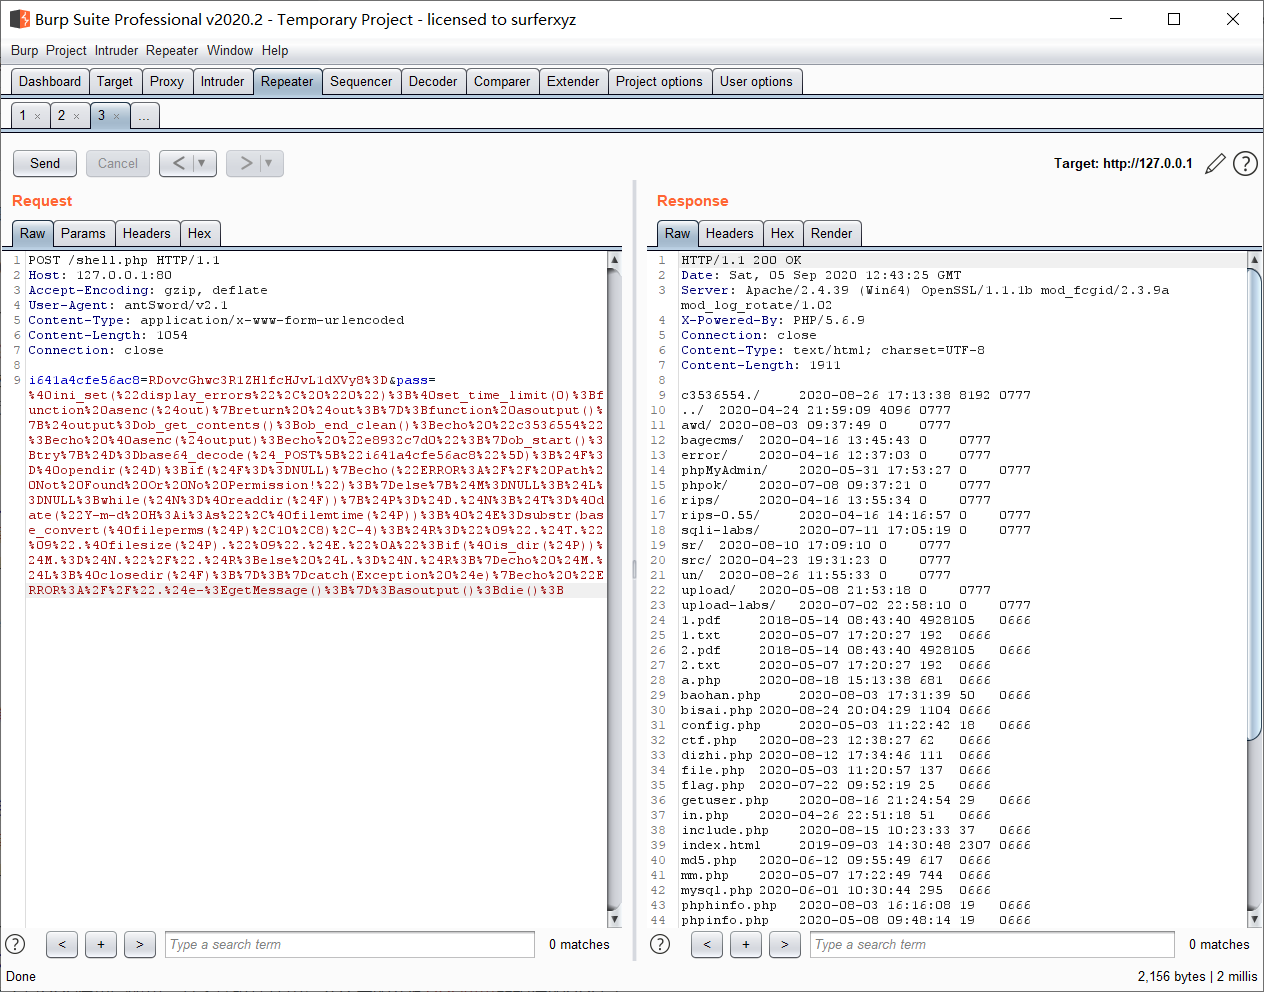Click the Cancel button
The image size is (1264, 992).
coord(118,163)
